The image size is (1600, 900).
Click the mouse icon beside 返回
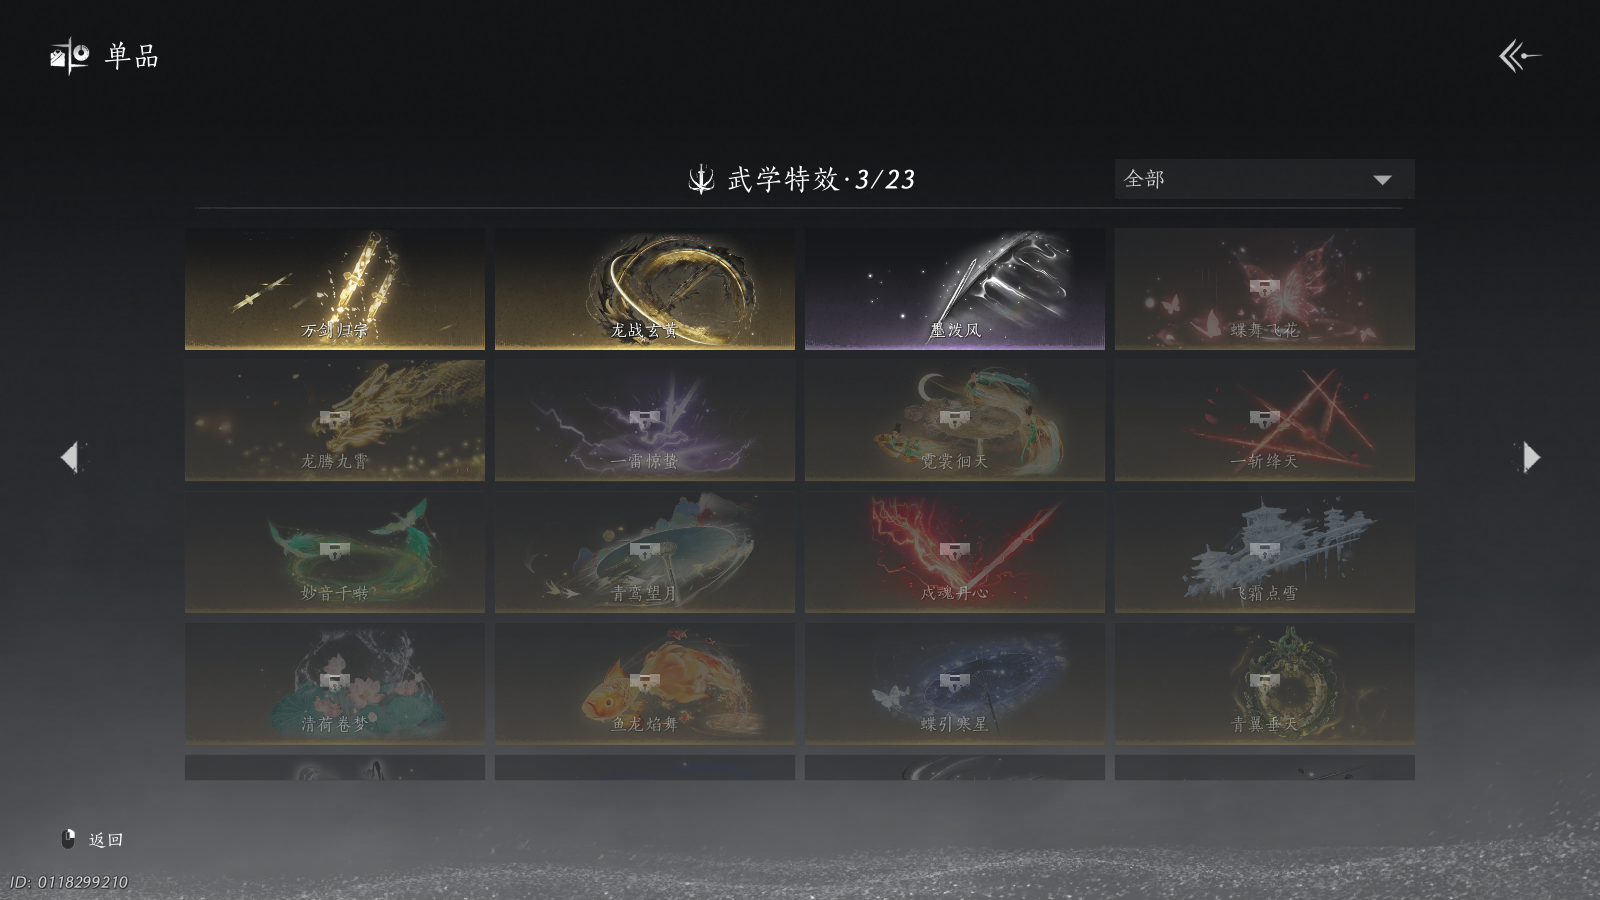click(68, 839)
